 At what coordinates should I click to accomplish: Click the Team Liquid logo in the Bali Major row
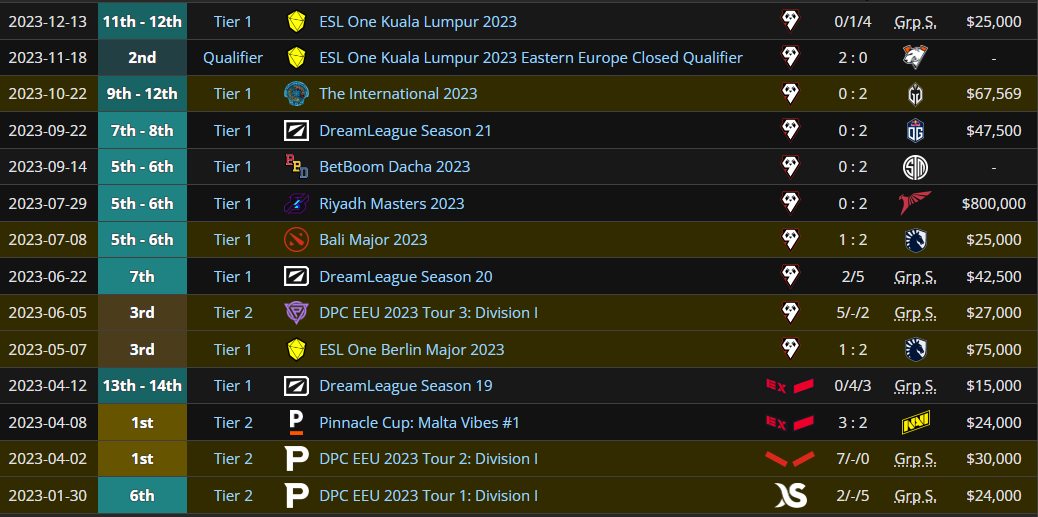pos(914,240)
